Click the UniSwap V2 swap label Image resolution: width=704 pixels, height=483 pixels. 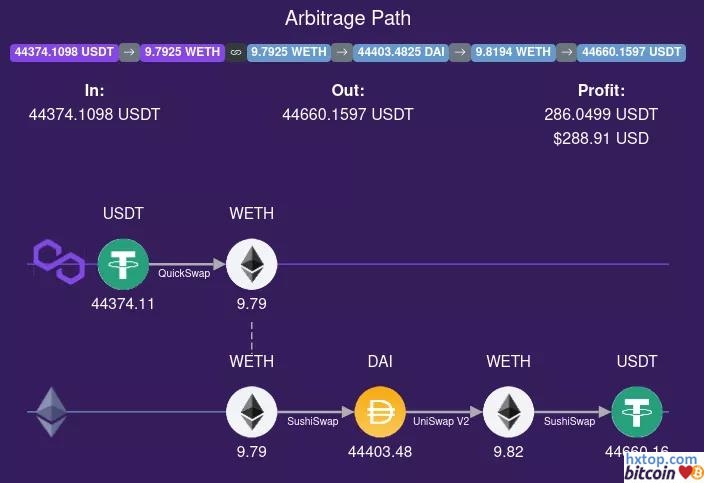441,421
